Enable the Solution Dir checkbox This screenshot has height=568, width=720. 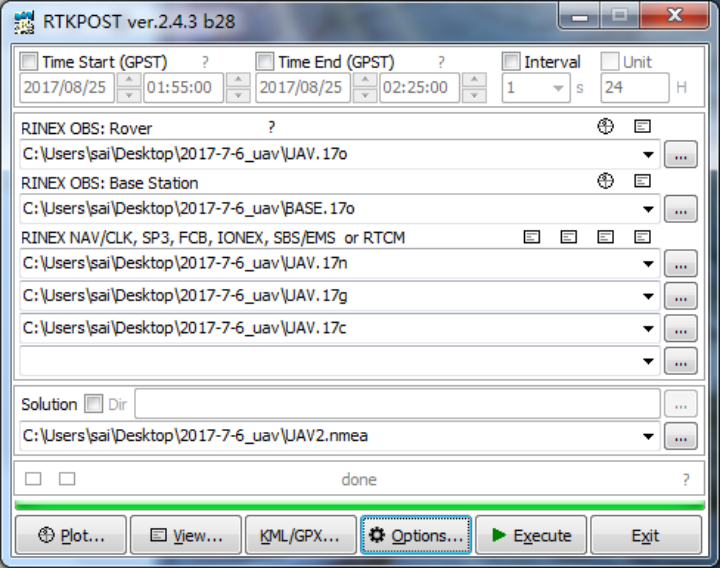point(94,404)
